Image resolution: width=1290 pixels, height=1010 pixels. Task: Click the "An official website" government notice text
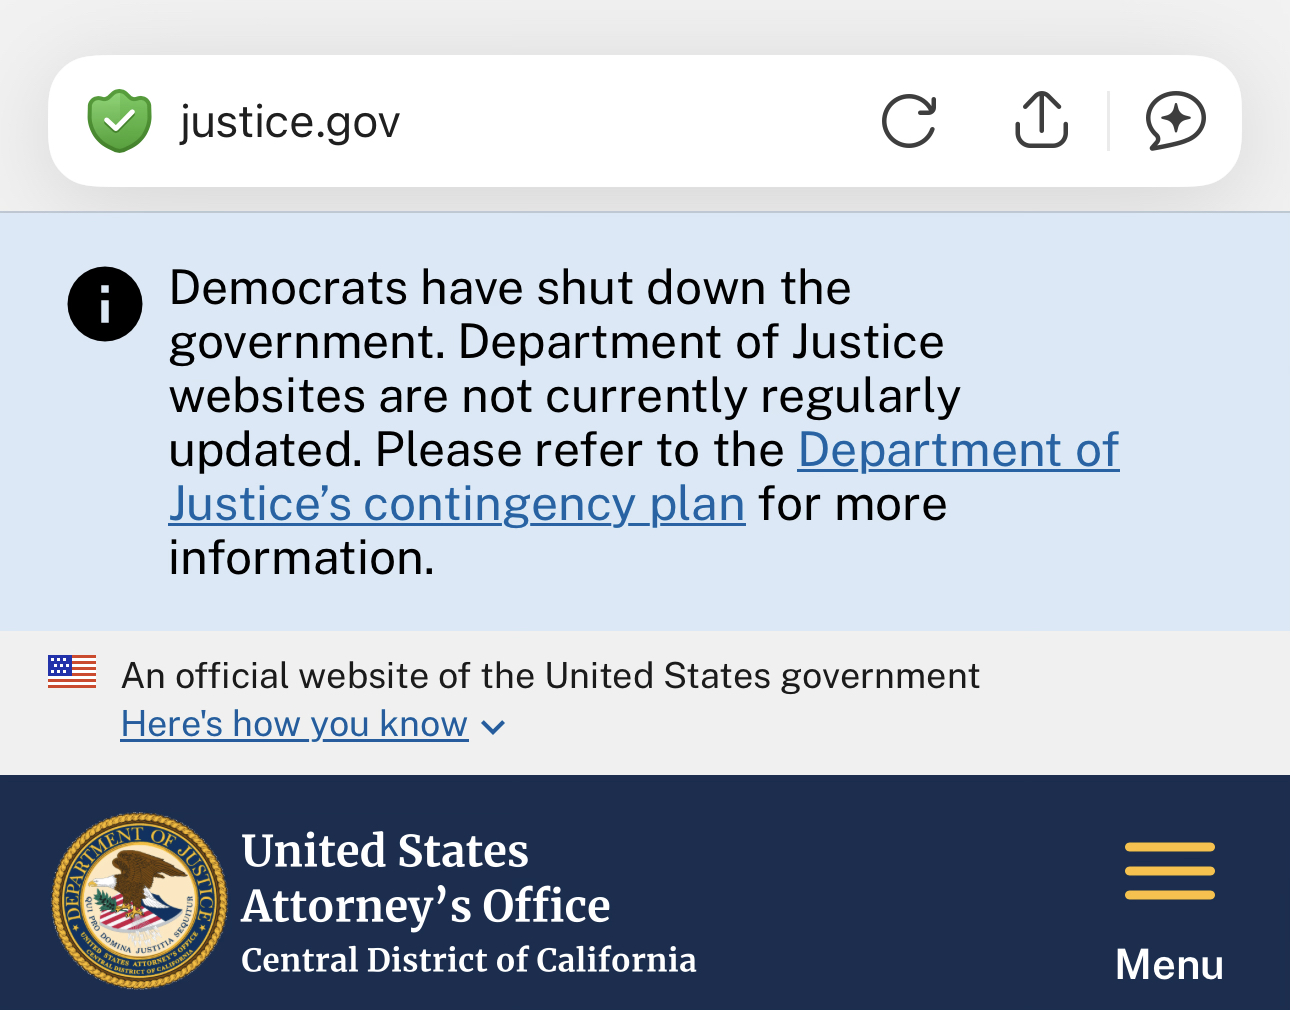pos(550,676)
